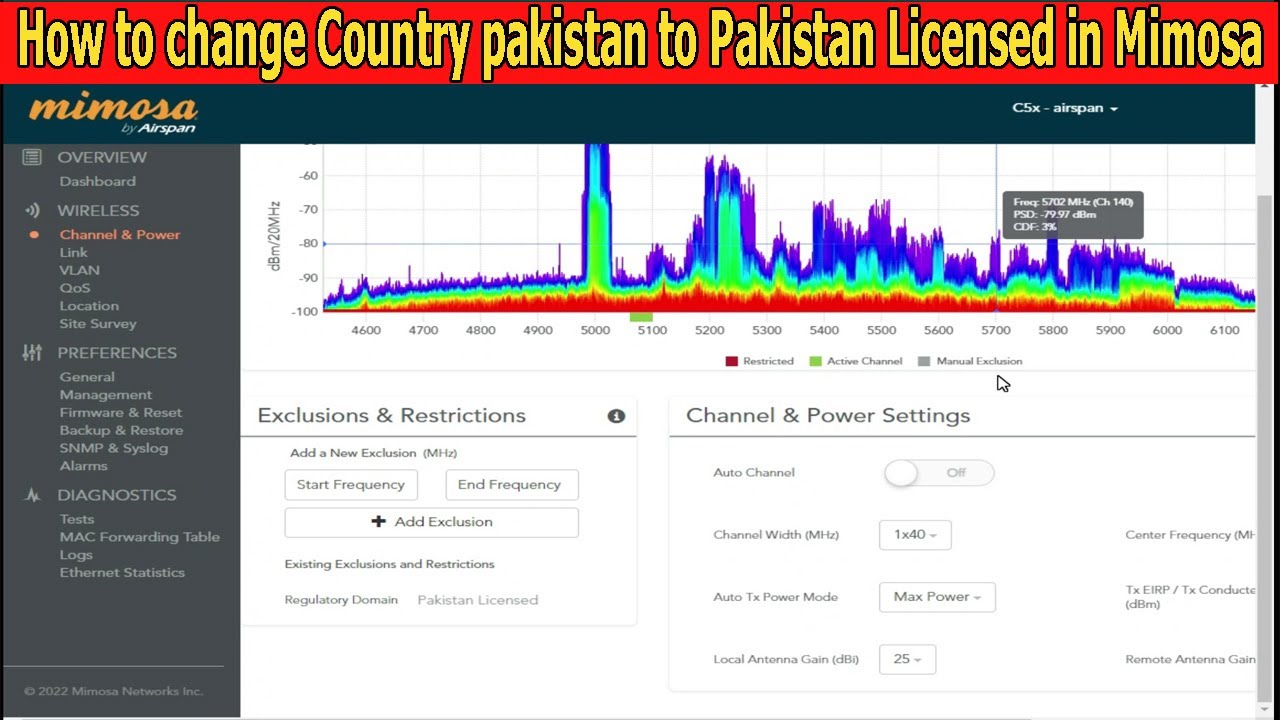Click the Mimosa by Airspan logo
The width and height of the screenshot is (1280, 720).
click(113, 114)
